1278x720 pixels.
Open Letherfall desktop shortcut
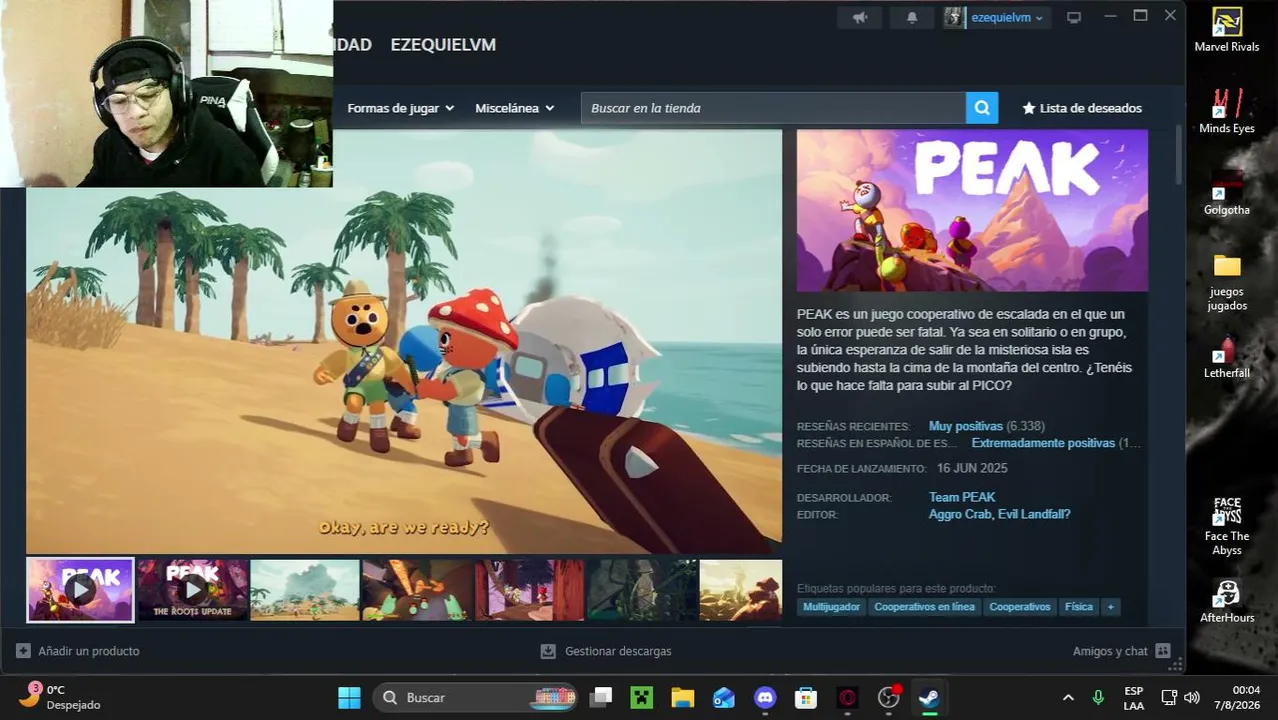pos(1227,357)
